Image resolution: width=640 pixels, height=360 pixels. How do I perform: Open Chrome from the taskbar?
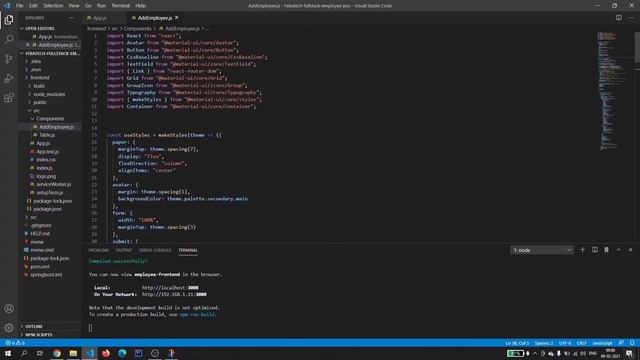[x=57, y=353]
